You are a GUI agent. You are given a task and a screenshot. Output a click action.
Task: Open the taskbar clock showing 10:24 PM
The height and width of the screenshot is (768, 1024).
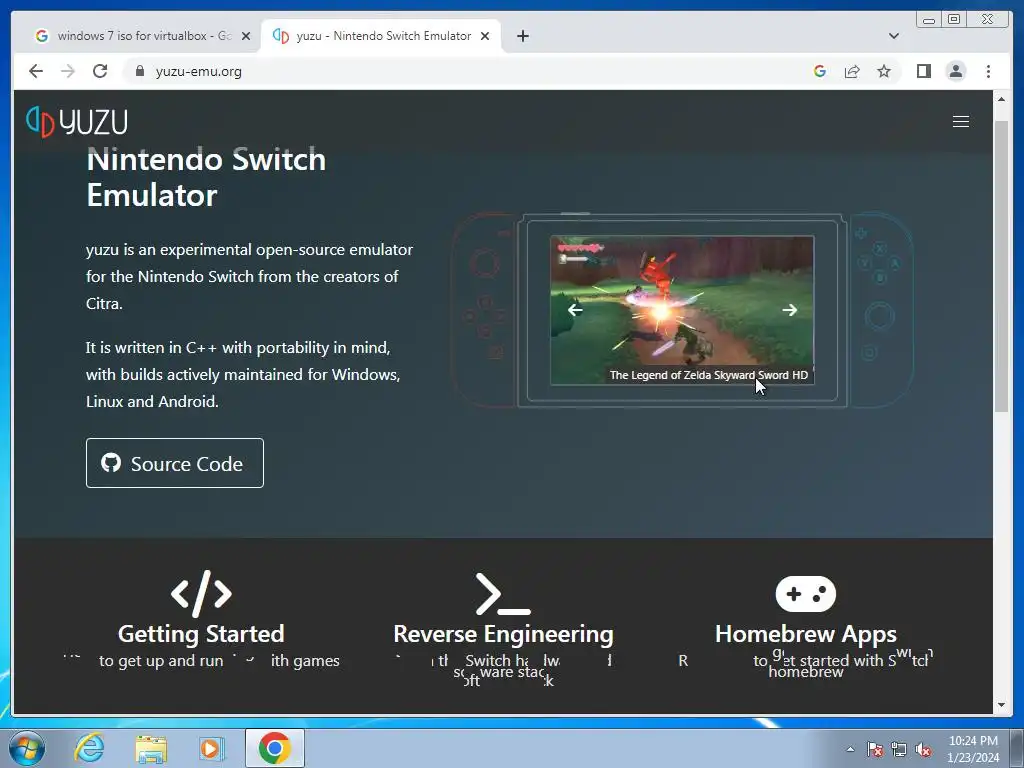(x=973, y=749)
